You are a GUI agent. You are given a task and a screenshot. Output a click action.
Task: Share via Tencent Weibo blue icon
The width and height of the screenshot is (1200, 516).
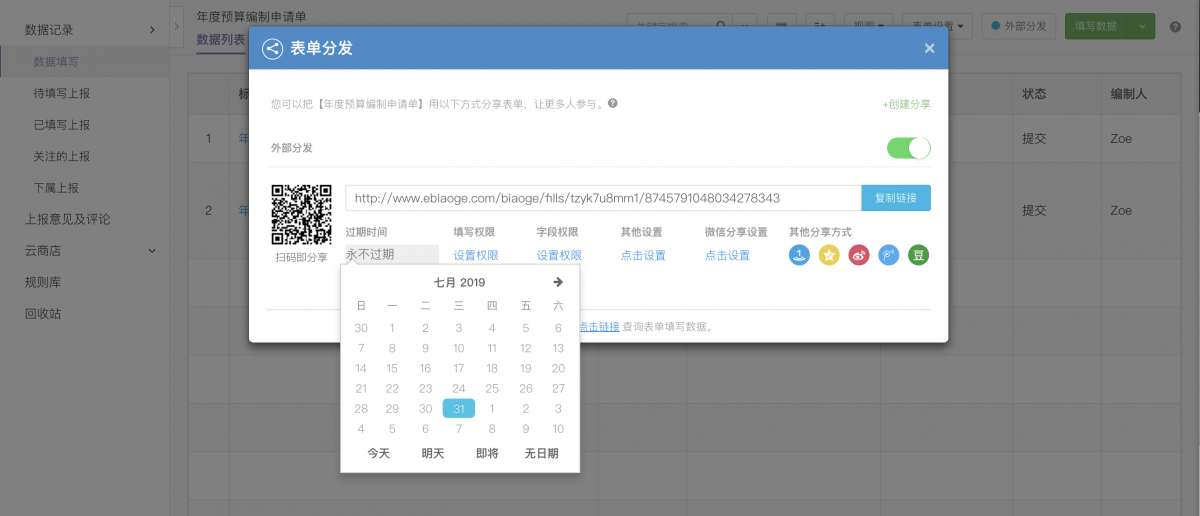(889, 255)
